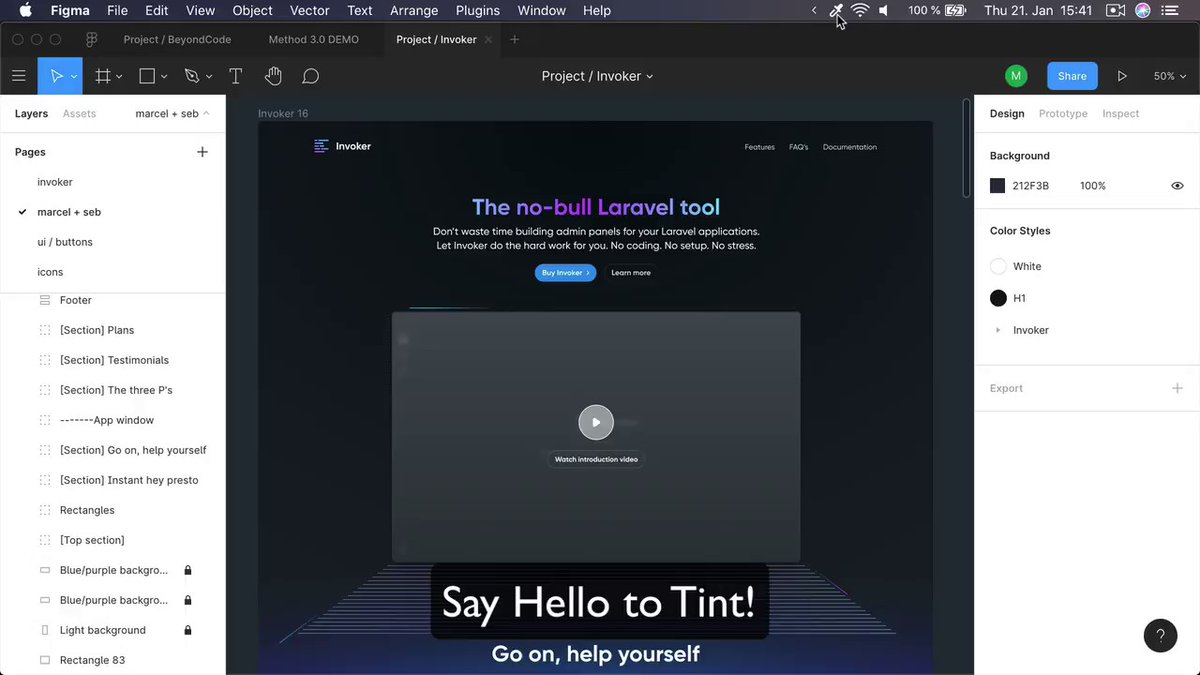
Task: Click Watch introduction video label
Action: click(596, 460)
